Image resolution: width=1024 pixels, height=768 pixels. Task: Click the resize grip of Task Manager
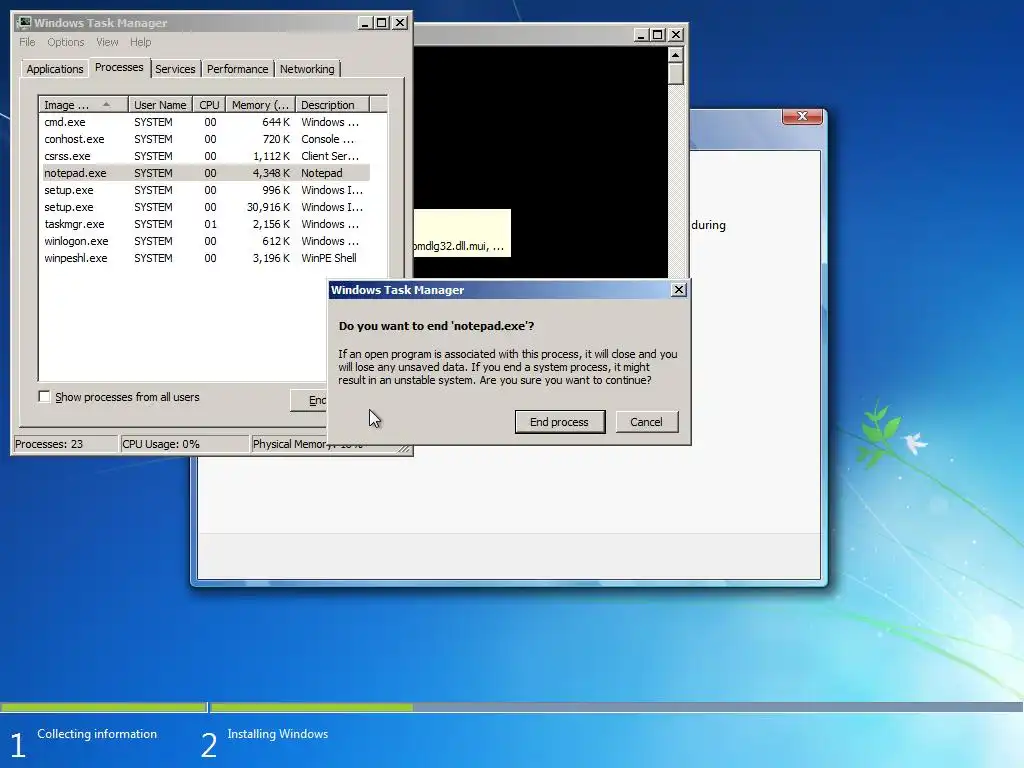405,448
